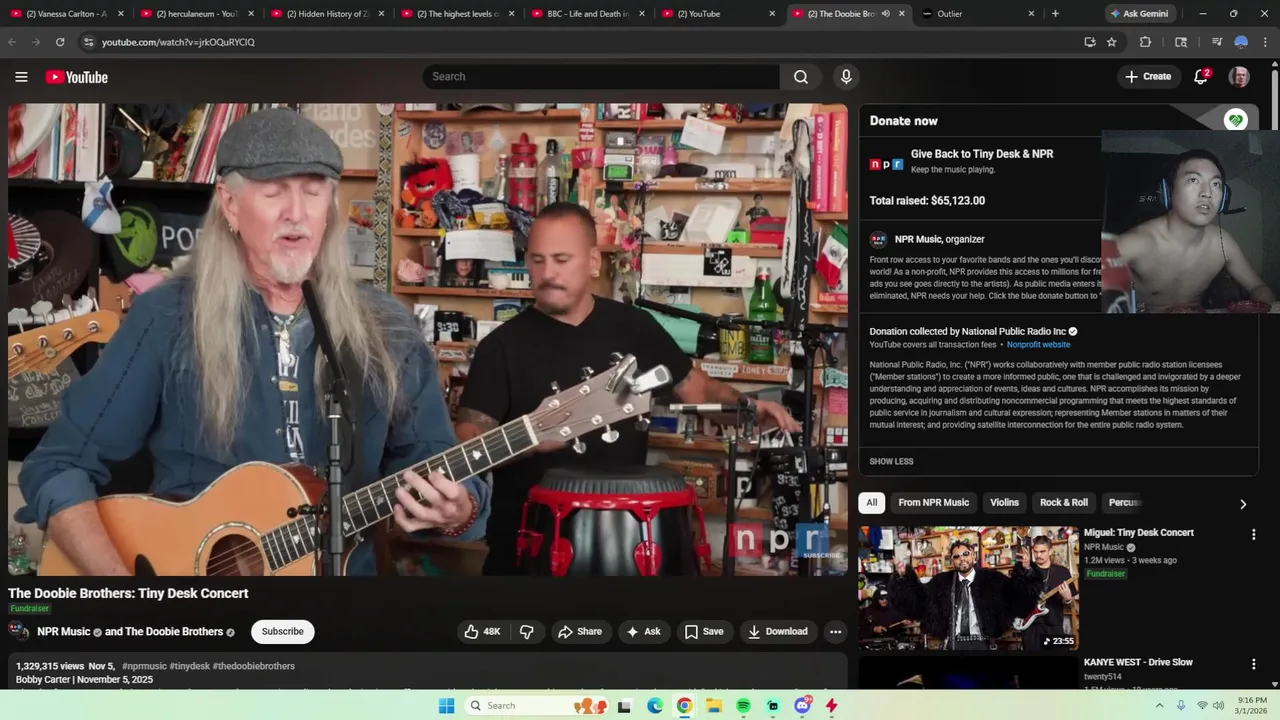The width and height of the screenshot is (1280, 720).
Task: Switch to The highest levels tab
Action: pos(456,14)
